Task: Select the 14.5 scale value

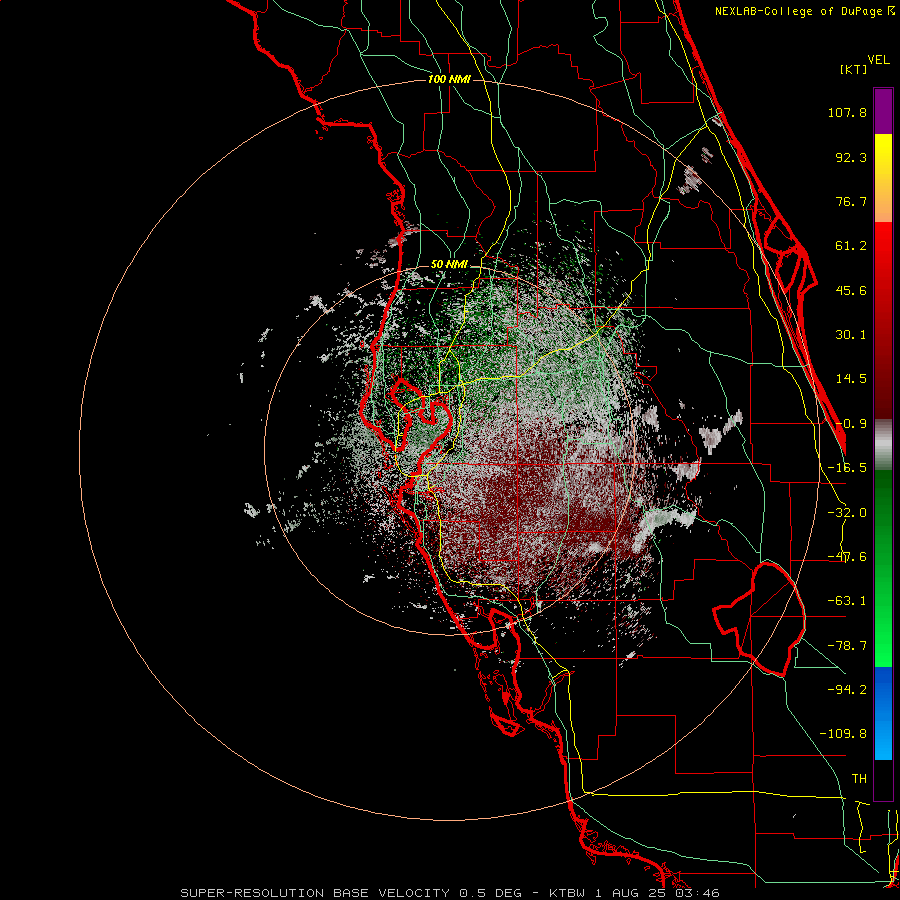Action: coord(851,379)
